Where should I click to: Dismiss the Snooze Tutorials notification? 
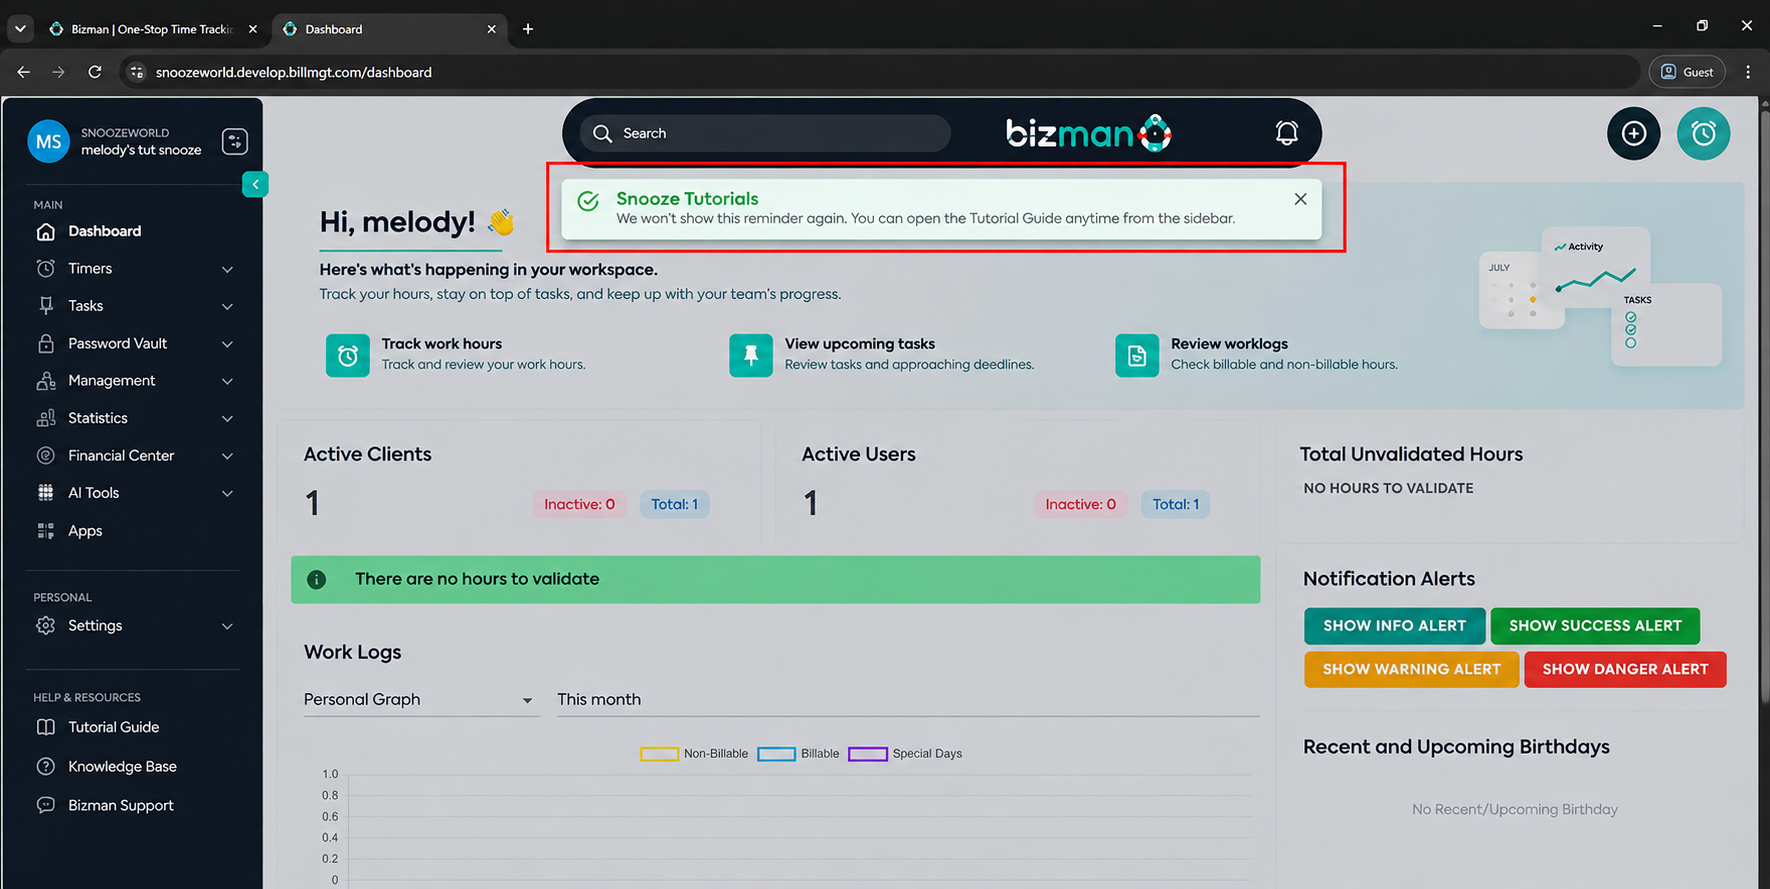pos(1300,199)
